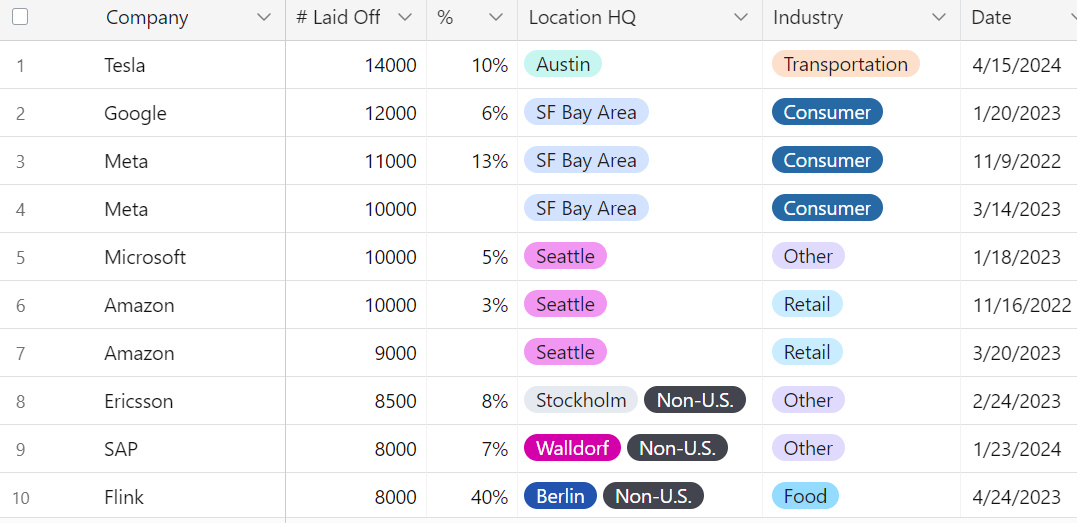The width and height of the screenshot is (1077, 523).
Task: Select row number 5
Action: click(x=20, y=257)
